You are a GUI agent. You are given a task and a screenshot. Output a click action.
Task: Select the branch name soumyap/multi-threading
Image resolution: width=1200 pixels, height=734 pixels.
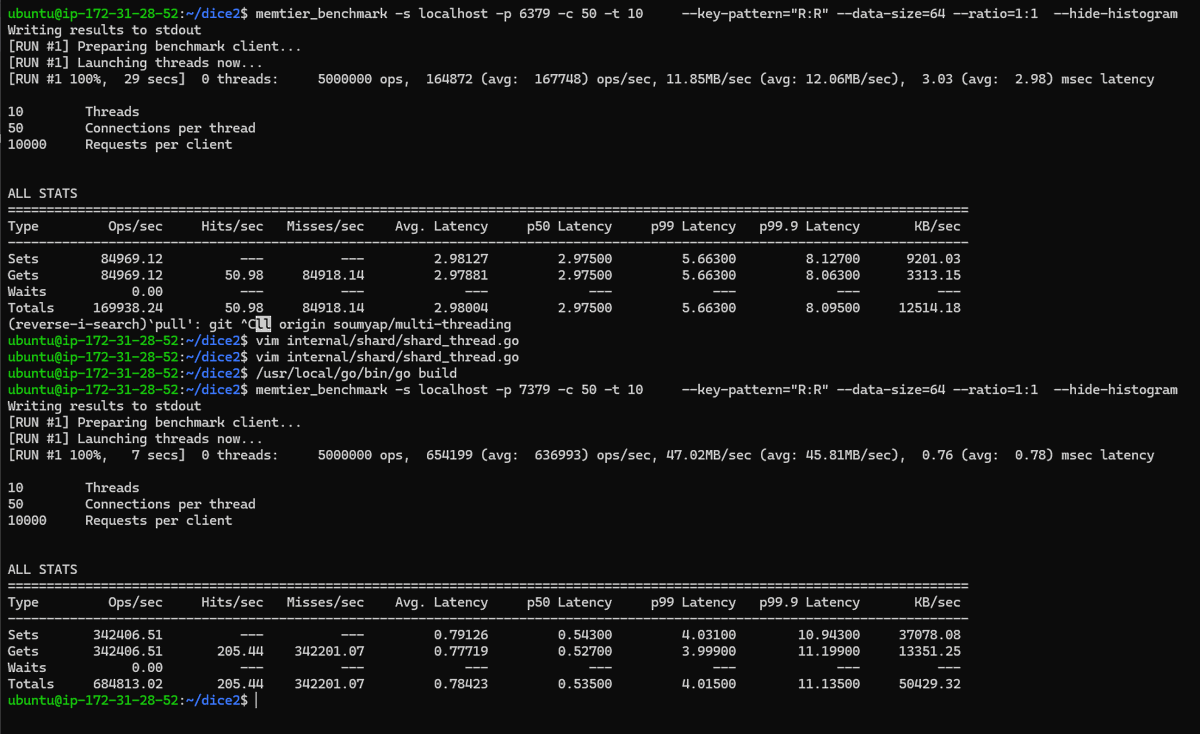click(422, 324)
